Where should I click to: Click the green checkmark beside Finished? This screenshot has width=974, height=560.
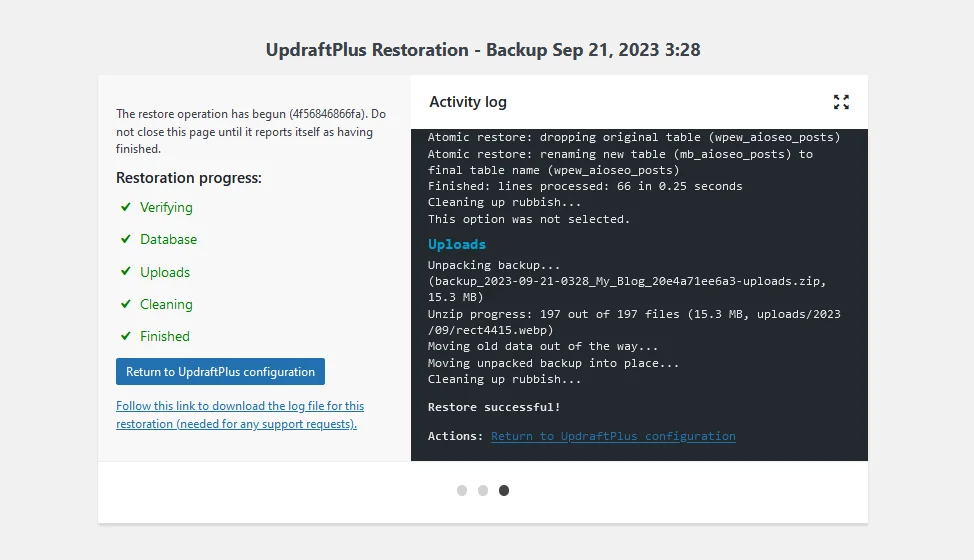pos(125,336)
